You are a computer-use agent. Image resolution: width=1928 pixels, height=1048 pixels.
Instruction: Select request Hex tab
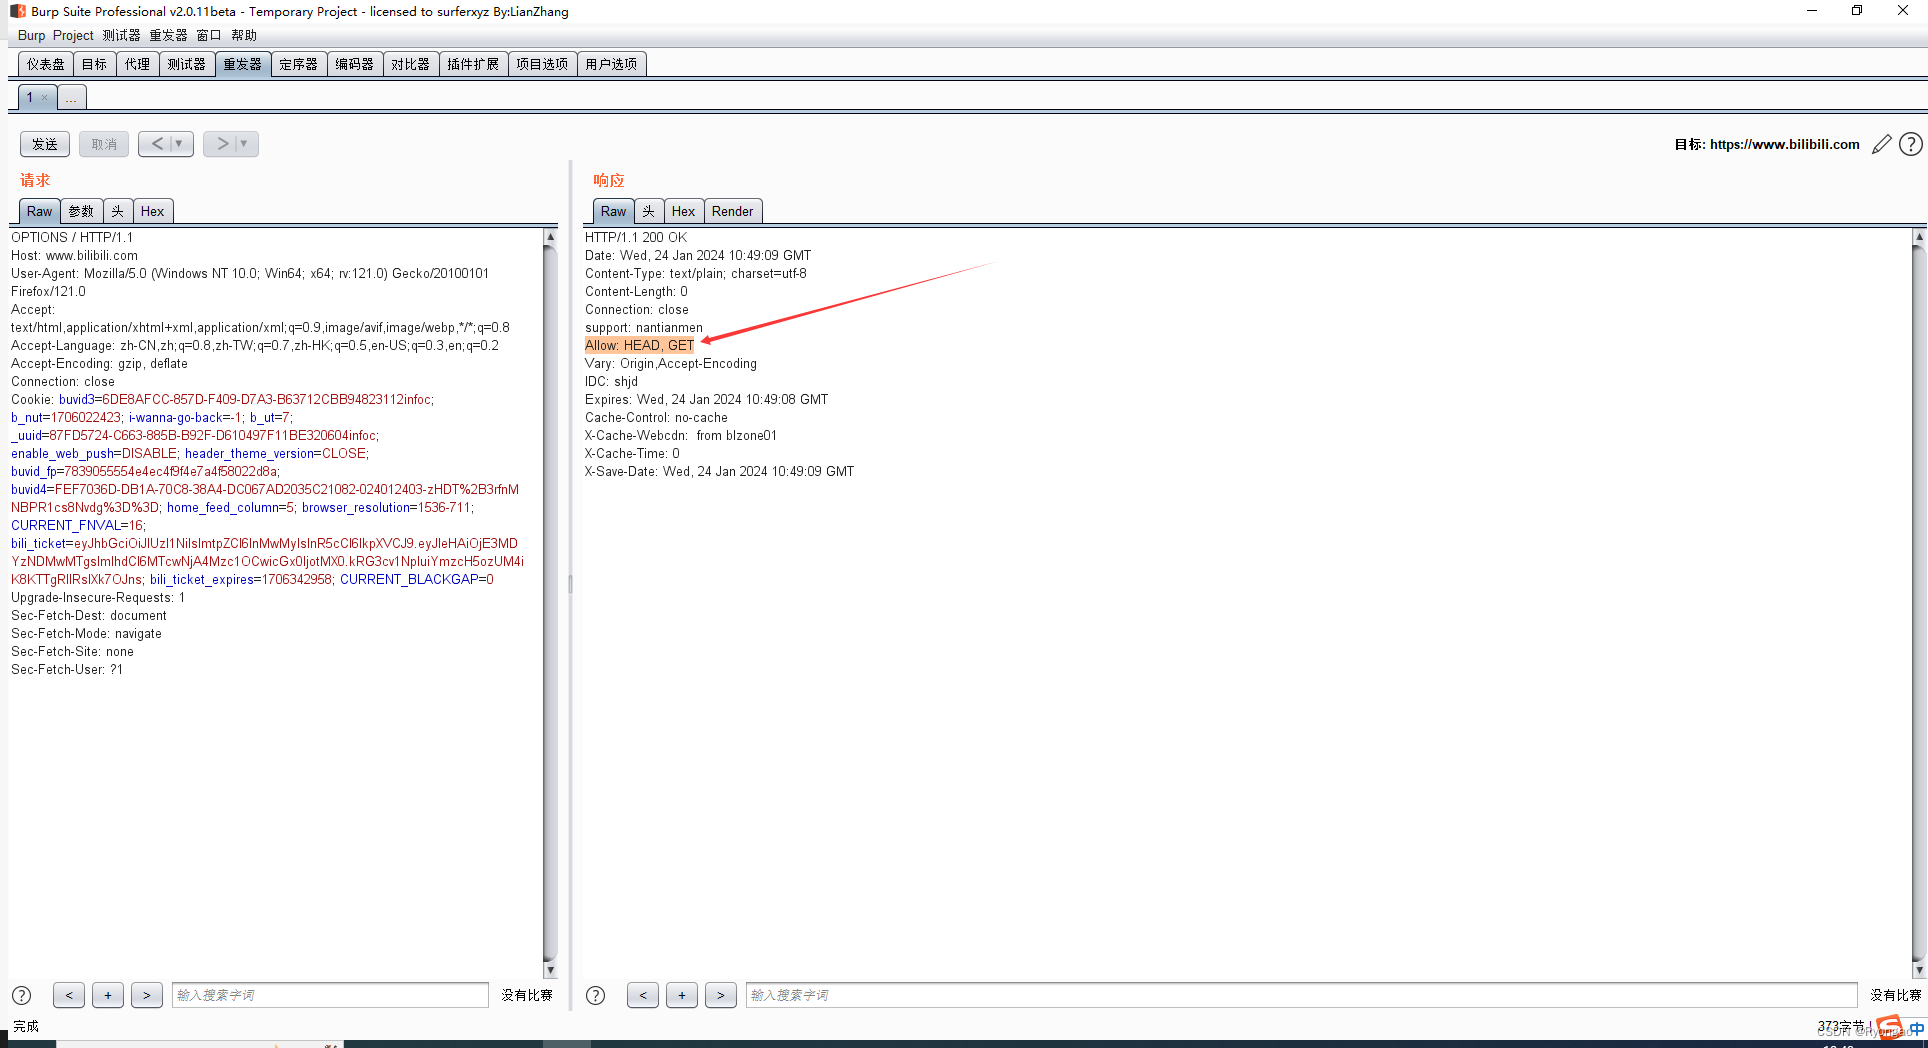[x=152, y=211]
